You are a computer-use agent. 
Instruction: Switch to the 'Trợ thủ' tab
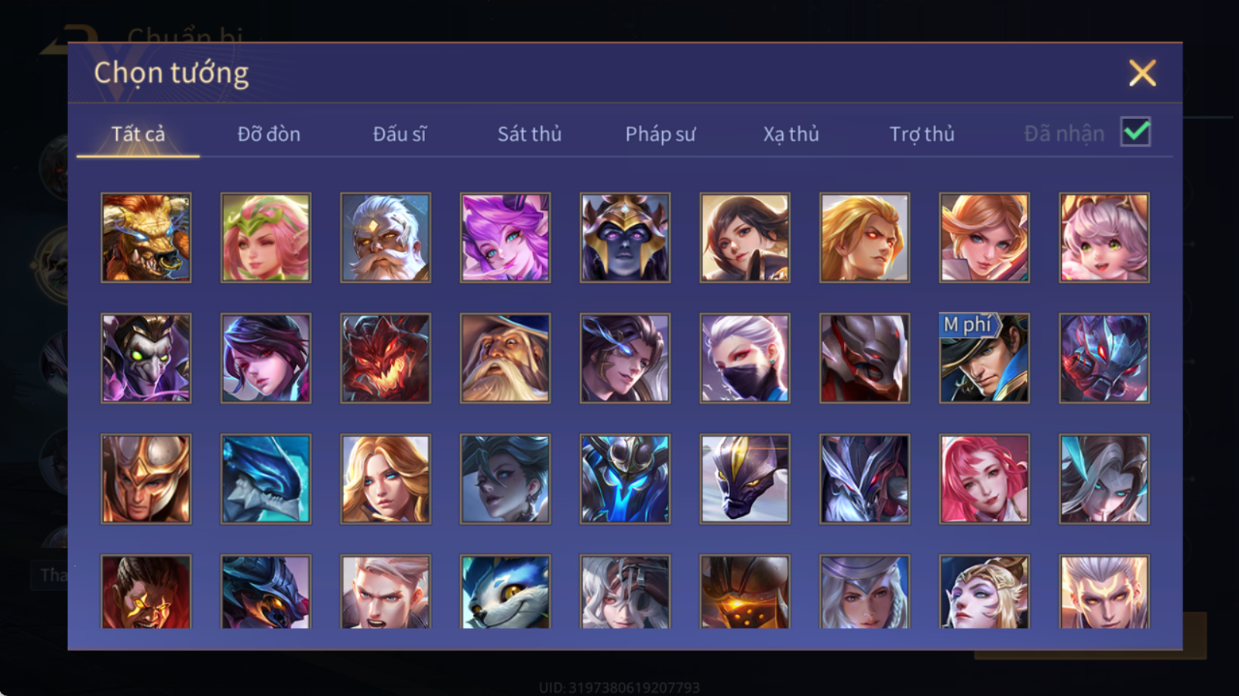pos(922,134)
